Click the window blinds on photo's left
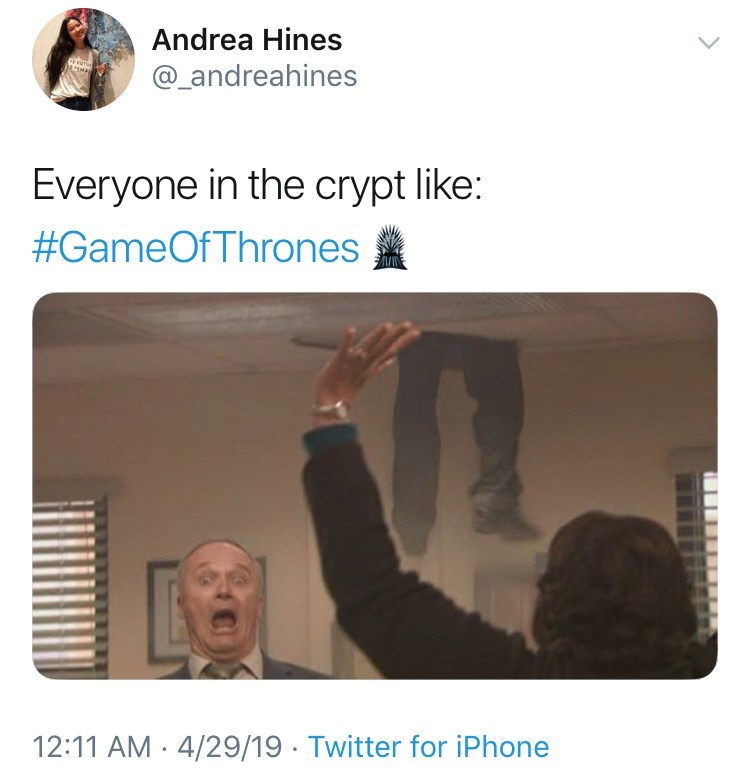Viewport: 750px width, 771px height. tap(70, 586)
